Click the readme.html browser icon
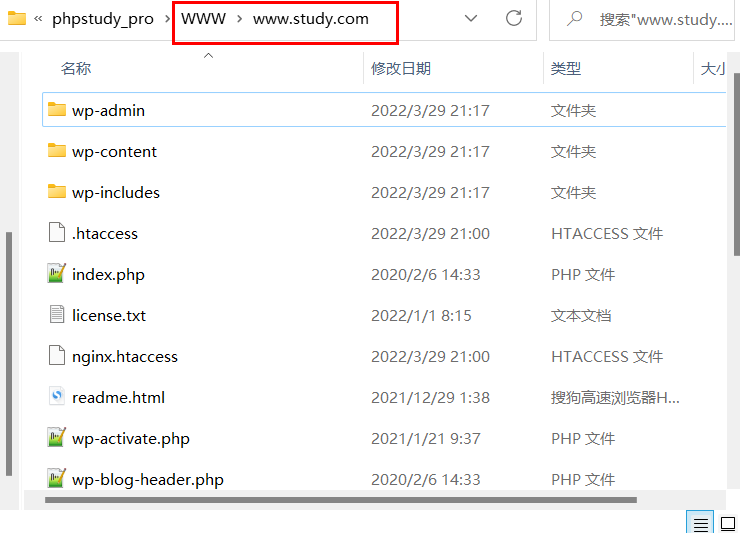Screen dimensions: 740x533 [x=57, y=397]
